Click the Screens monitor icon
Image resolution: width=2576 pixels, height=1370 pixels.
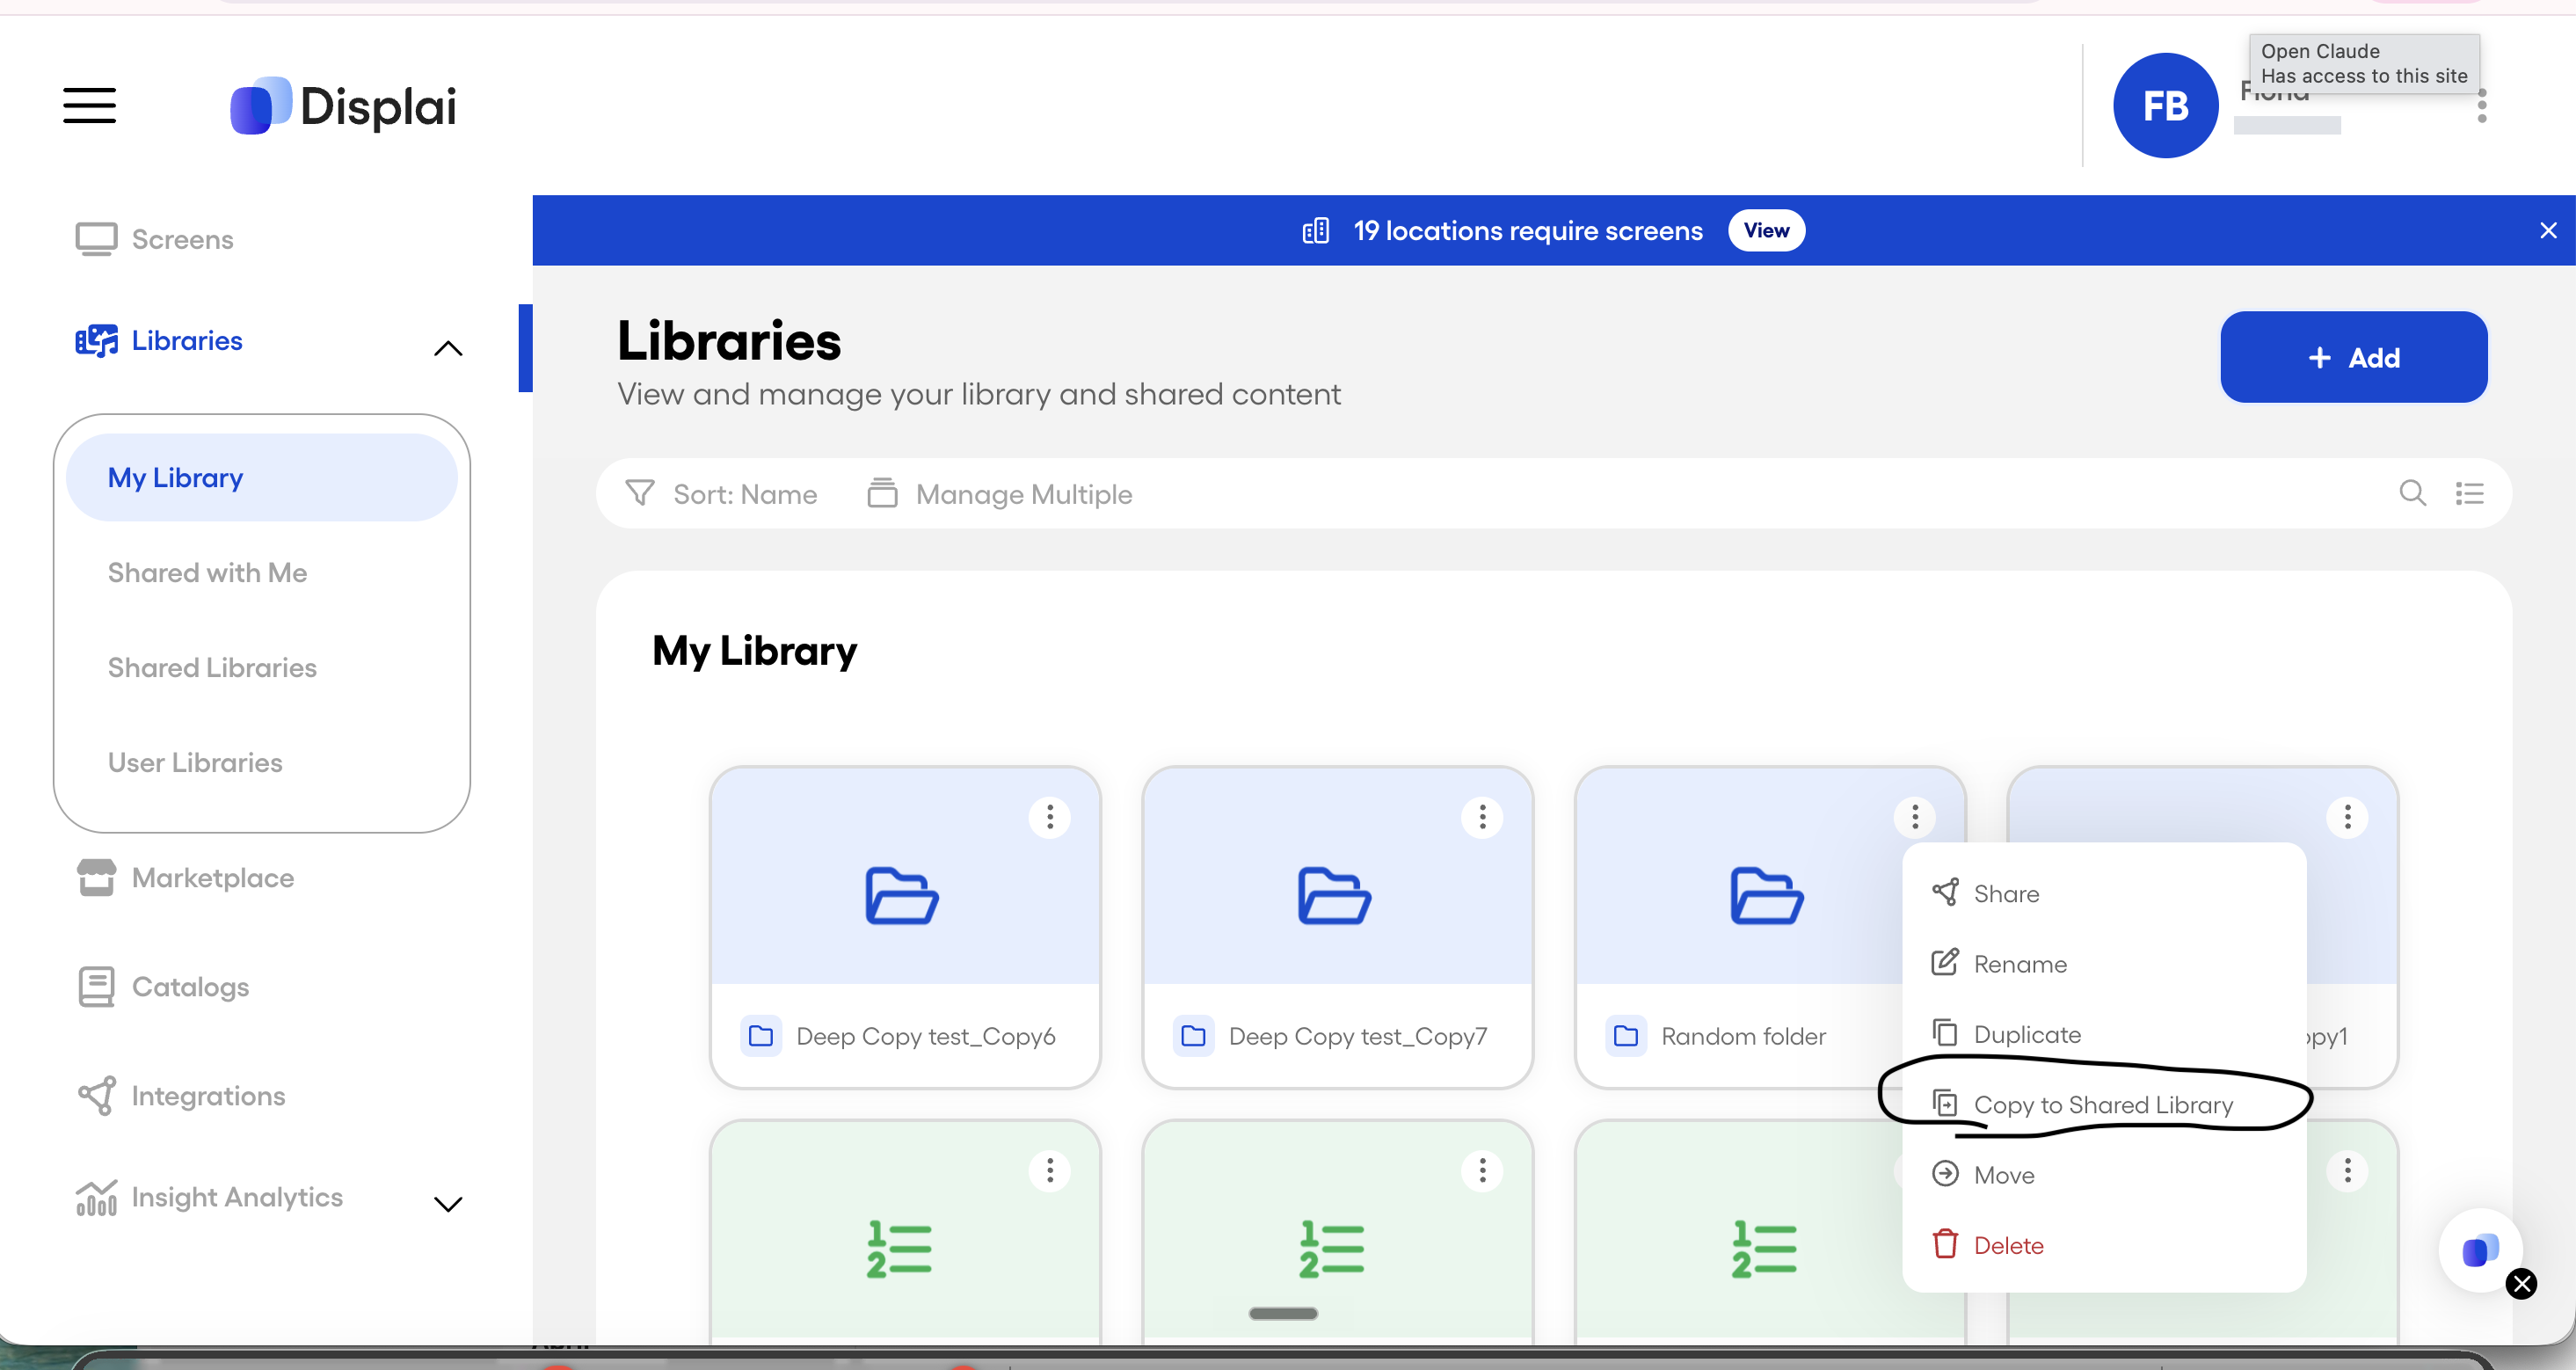point(96,240)
